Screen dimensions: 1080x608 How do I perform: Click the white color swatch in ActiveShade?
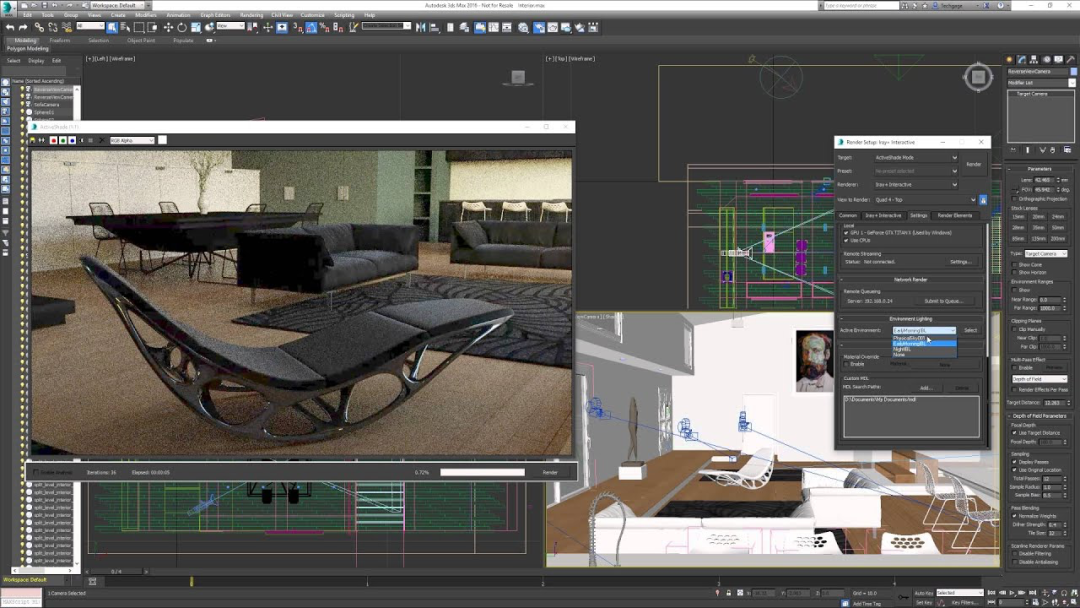tap(163, 141)
